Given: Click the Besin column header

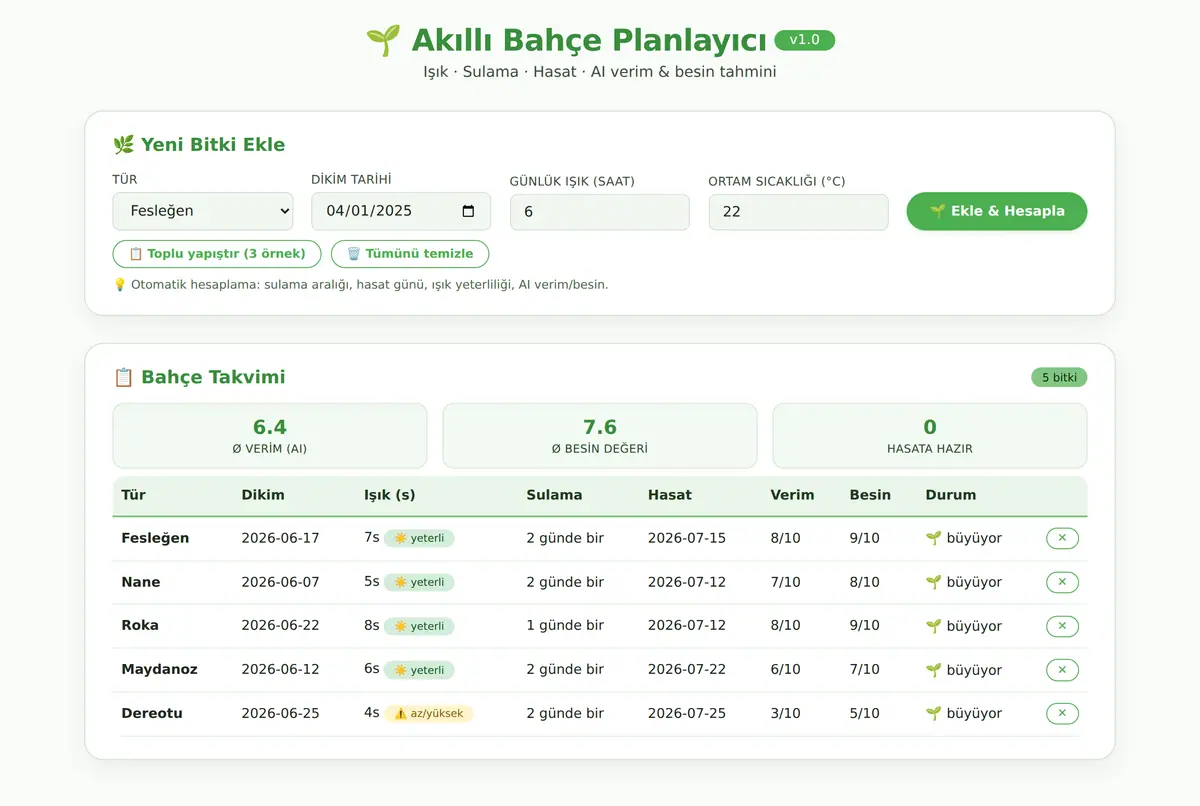Looking at the screenshot, I should [x=871, y=495].
